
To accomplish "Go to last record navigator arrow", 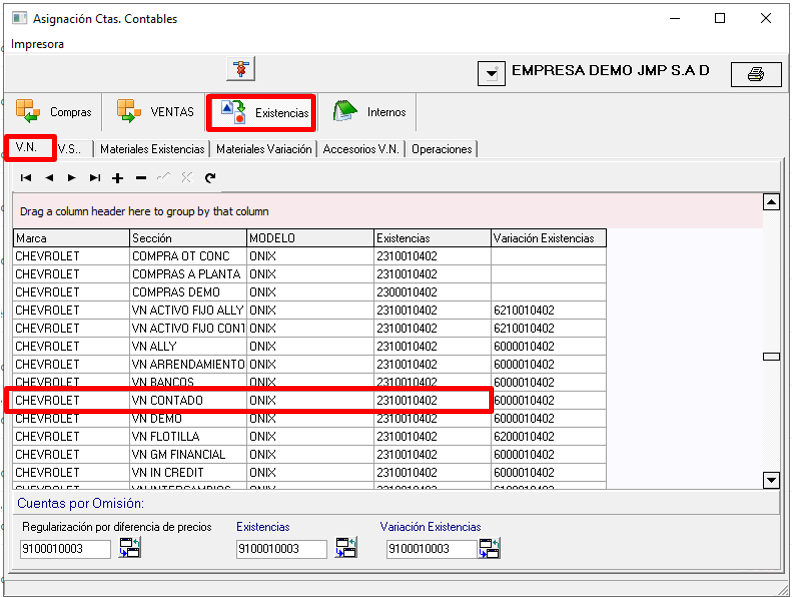I will [95, 178].
